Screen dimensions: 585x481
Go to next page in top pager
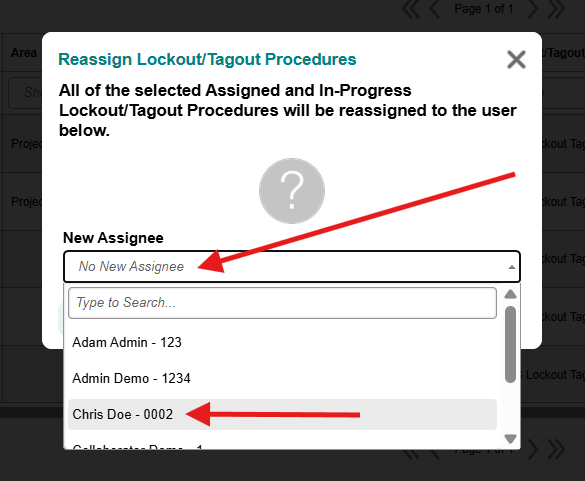point(533,9)
